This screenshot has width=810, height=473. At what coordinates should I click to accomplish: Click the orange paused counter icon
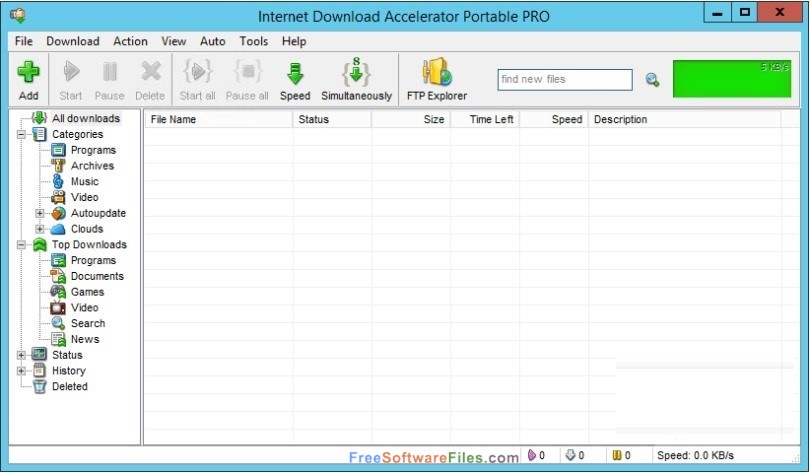(x=617, y=455)
